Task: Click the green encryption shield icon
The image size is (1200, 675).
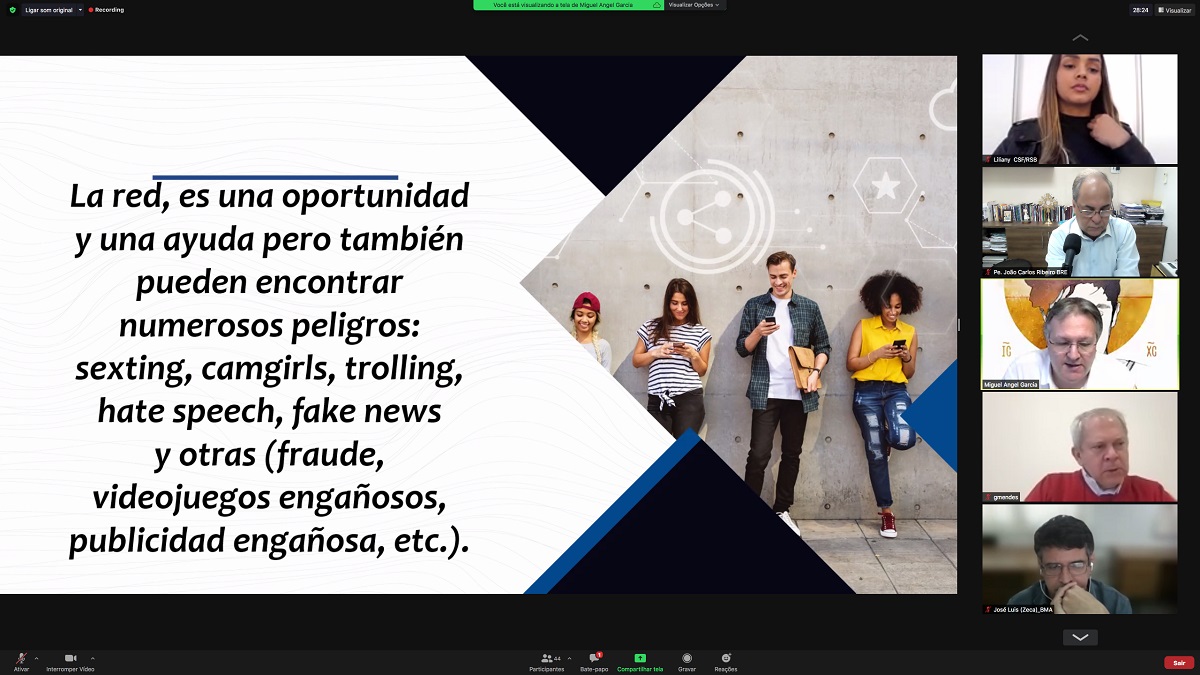Action: pos(12,9)
